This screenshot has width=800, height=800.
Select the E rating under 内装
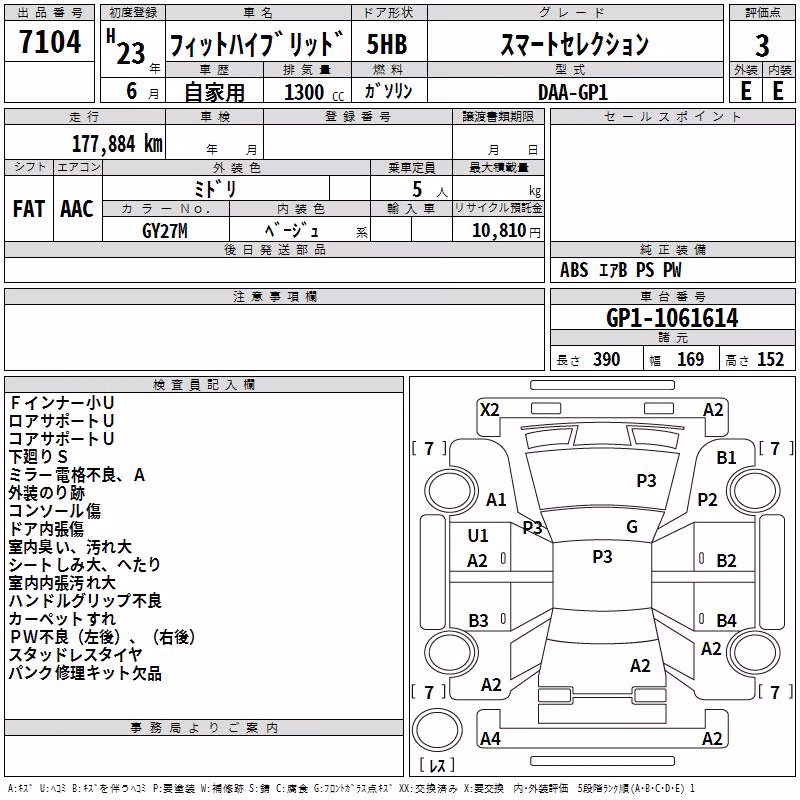point(778,91)
